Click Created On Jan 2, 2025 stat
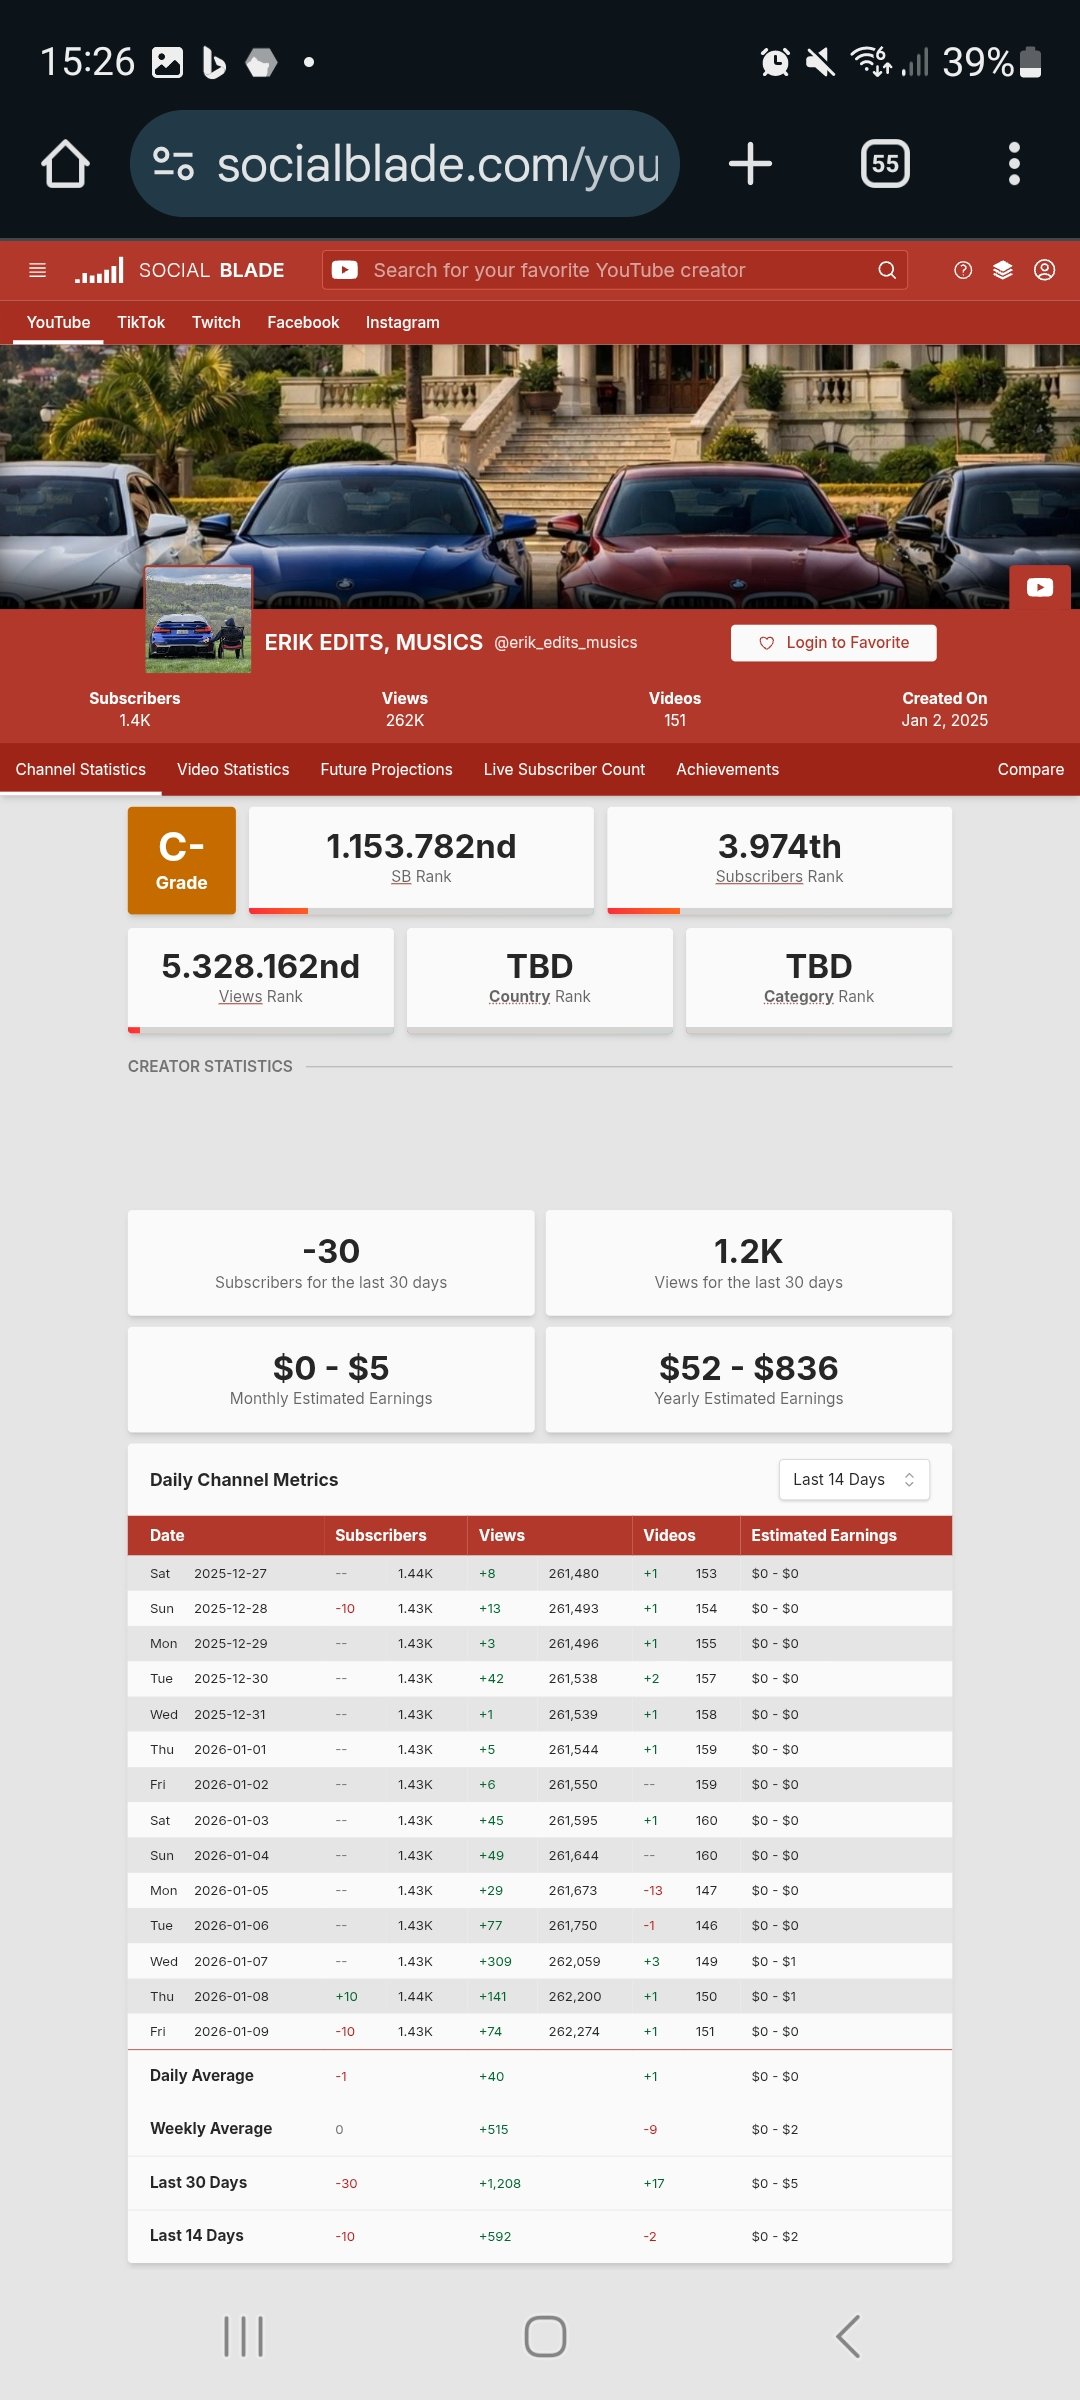 [945, 709]
